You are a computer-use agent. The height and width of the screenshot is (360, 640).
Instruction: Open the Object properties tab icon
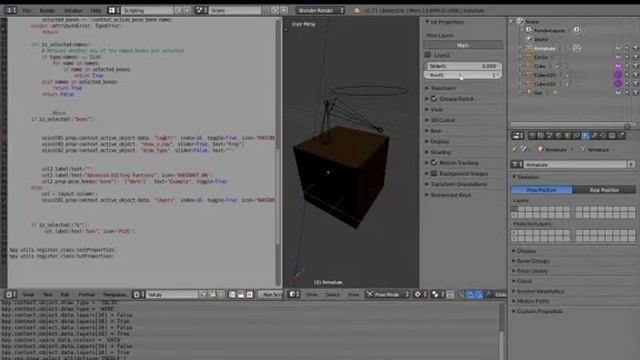[x=568, y=136]
